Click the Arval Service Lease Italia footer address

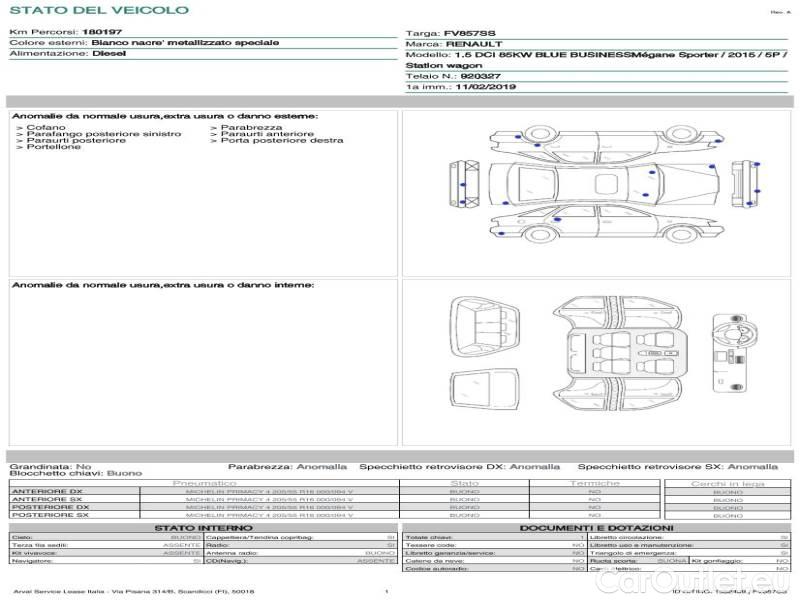coord(134,592)
